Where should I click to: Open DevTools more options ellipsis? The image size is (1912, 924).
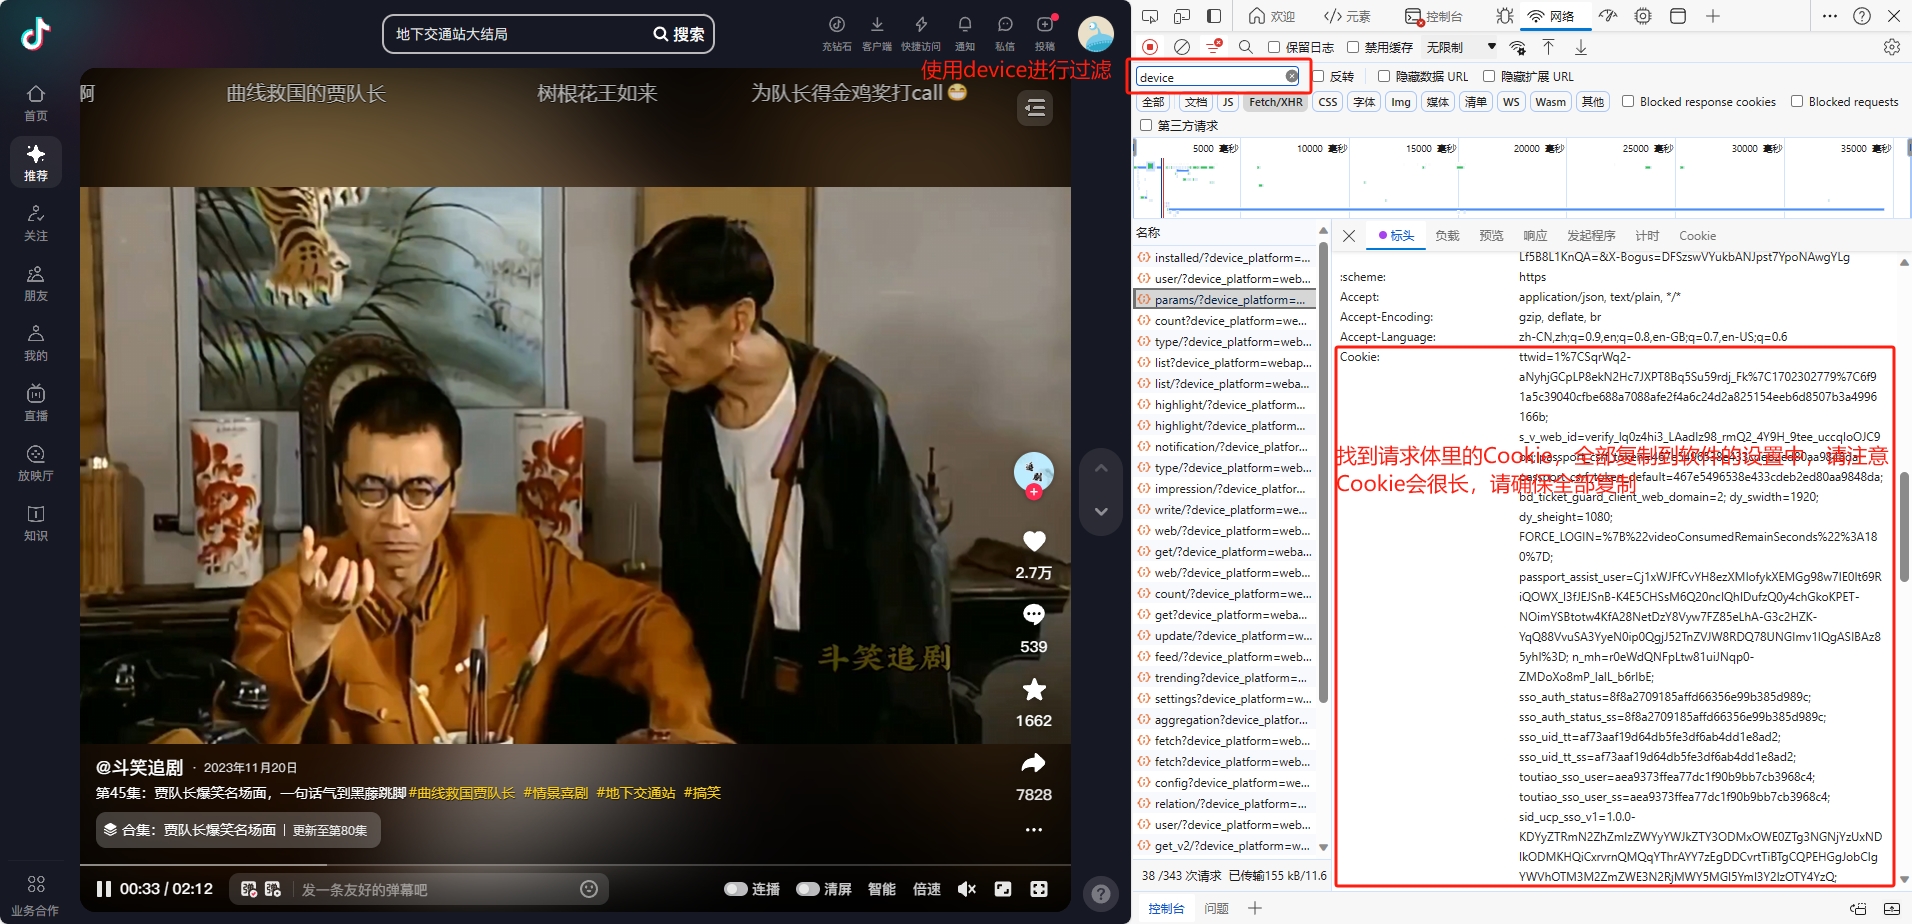pos(1829,16)
